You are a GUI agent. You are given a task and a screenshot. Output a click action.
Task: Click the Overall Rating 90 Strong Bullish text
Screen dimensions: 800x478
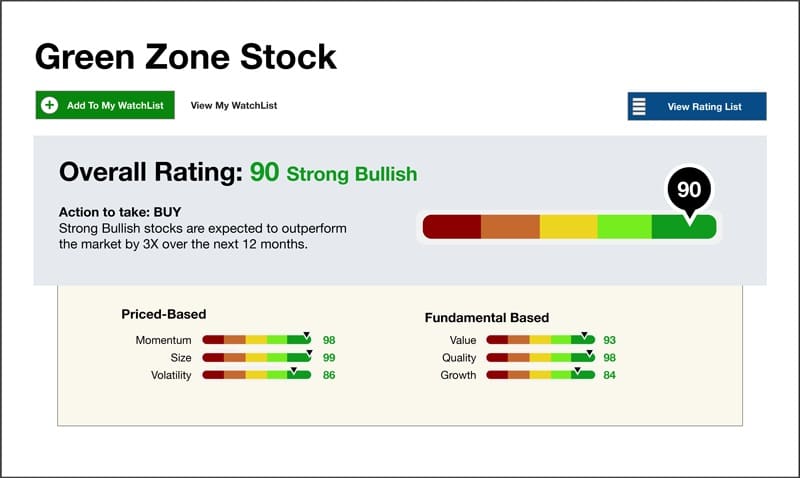coord(238,172)
